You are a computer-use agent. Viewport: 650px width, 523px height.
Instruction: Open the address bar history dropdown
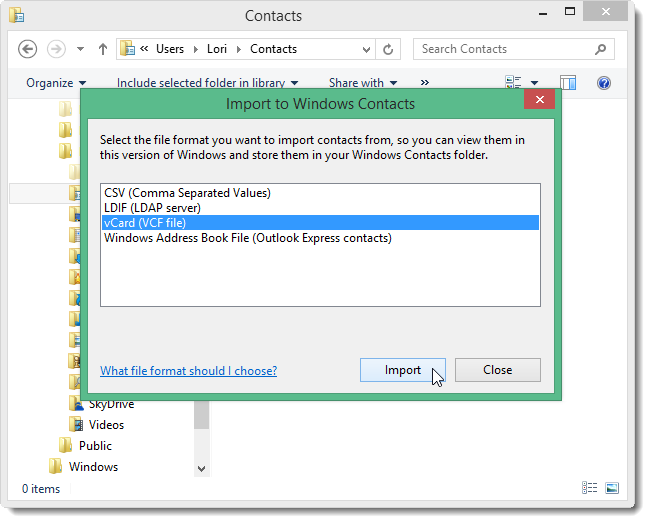pos(366,50)
